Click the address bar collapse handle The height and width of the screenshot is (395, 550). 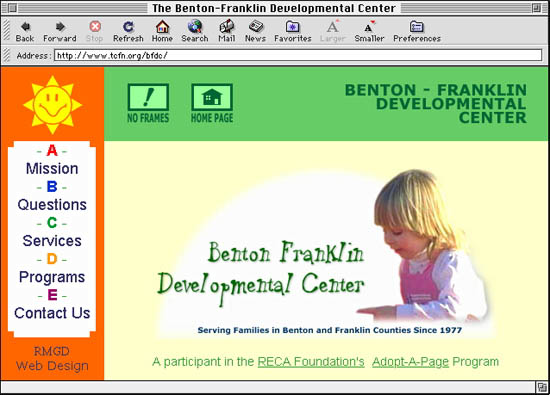pyautogui.click(x=6, y=55)
